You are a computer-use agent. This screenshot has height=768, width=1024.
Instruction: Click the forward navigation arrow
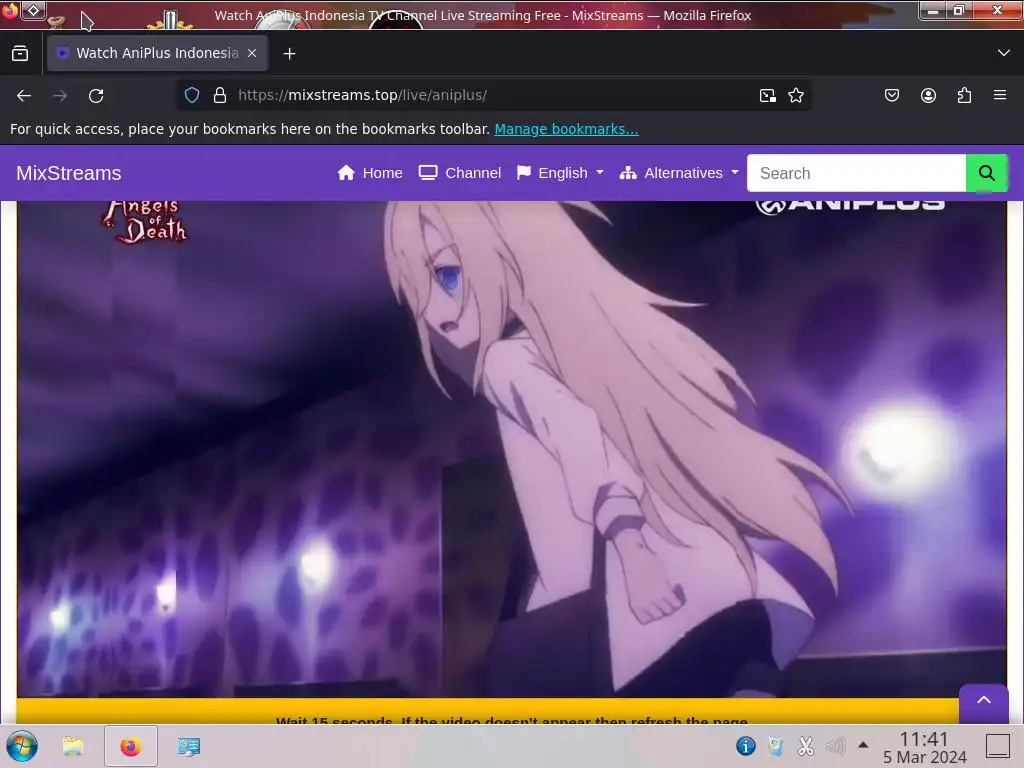[60, 95]
